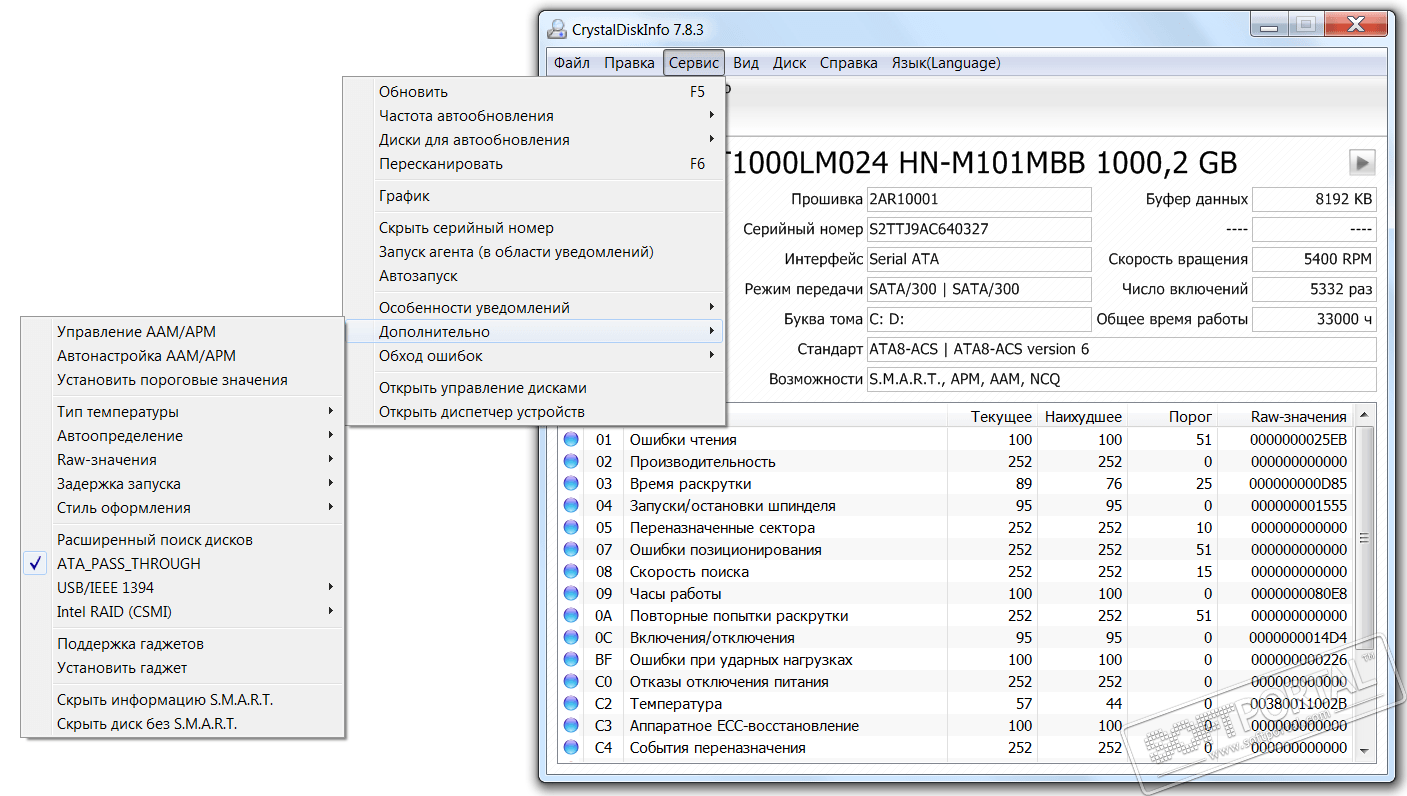
Task: Click the status icon for Время раскрутки
Action: [x=571, y=484]
